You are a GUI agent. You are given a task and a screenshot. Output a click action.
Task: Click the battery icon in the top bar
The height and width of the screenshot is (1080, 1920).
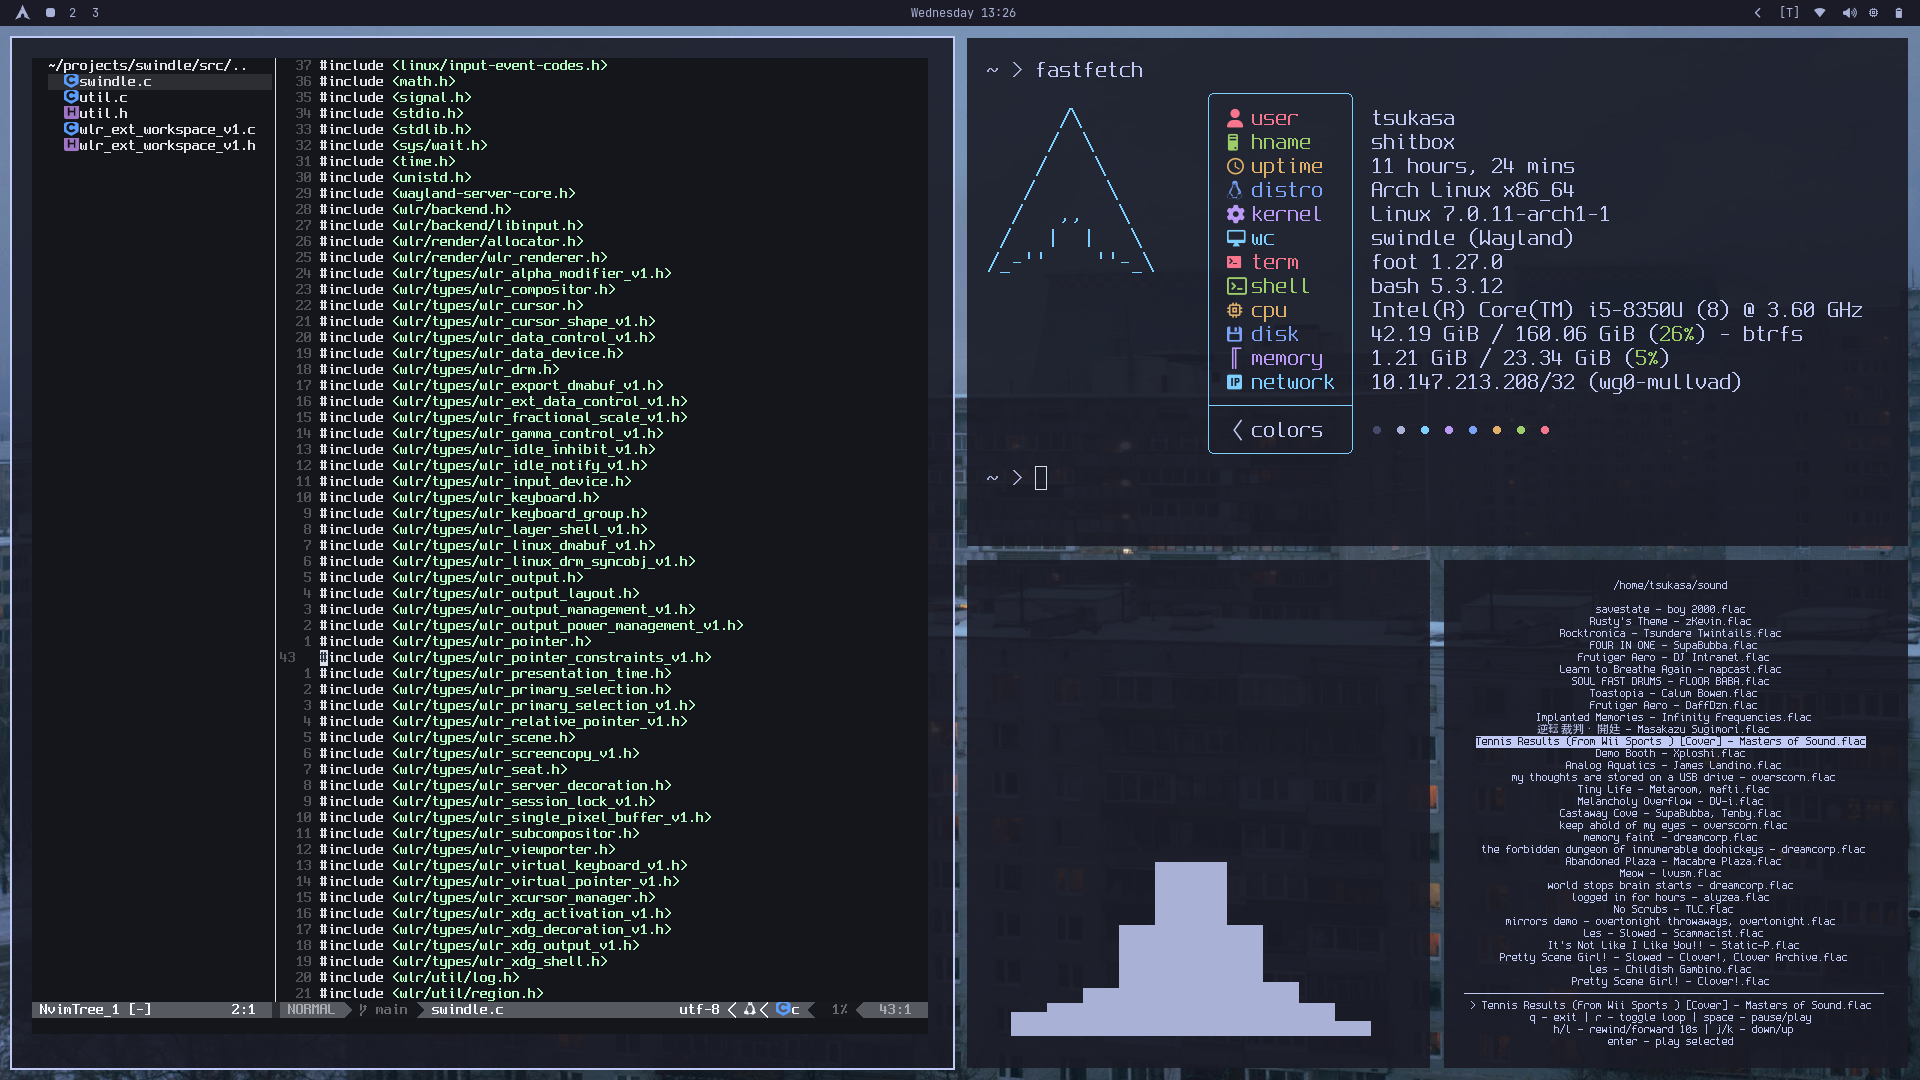[x=1898, y=13]
